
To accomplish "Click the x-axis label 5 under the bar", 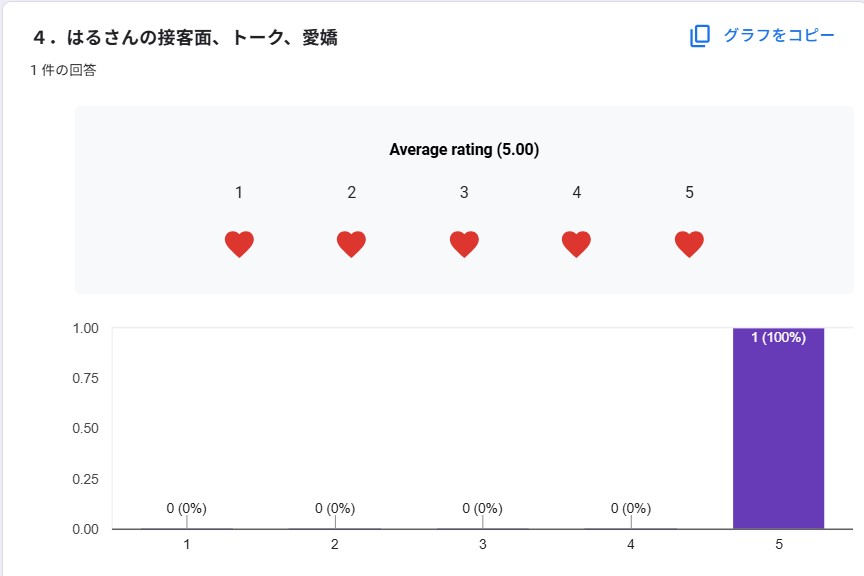I will coord(778,545).
